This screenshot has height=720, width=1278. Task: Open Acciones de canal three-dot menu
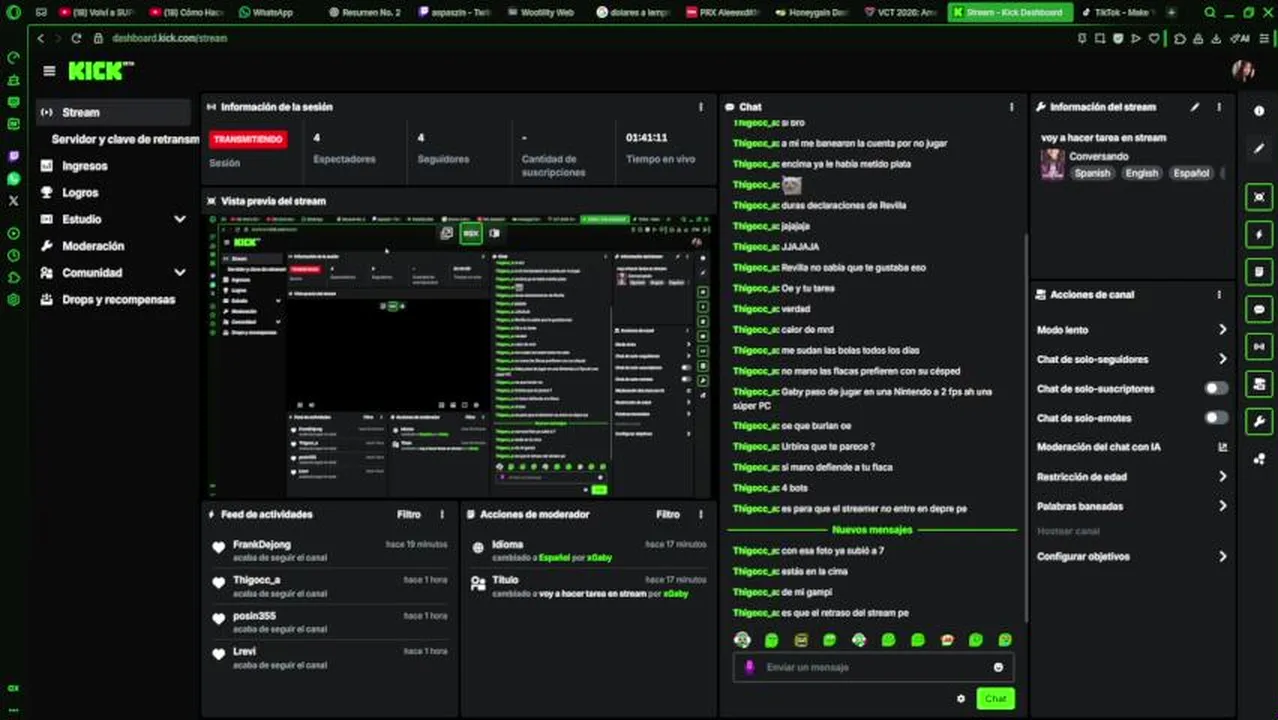coord(1219,295)
